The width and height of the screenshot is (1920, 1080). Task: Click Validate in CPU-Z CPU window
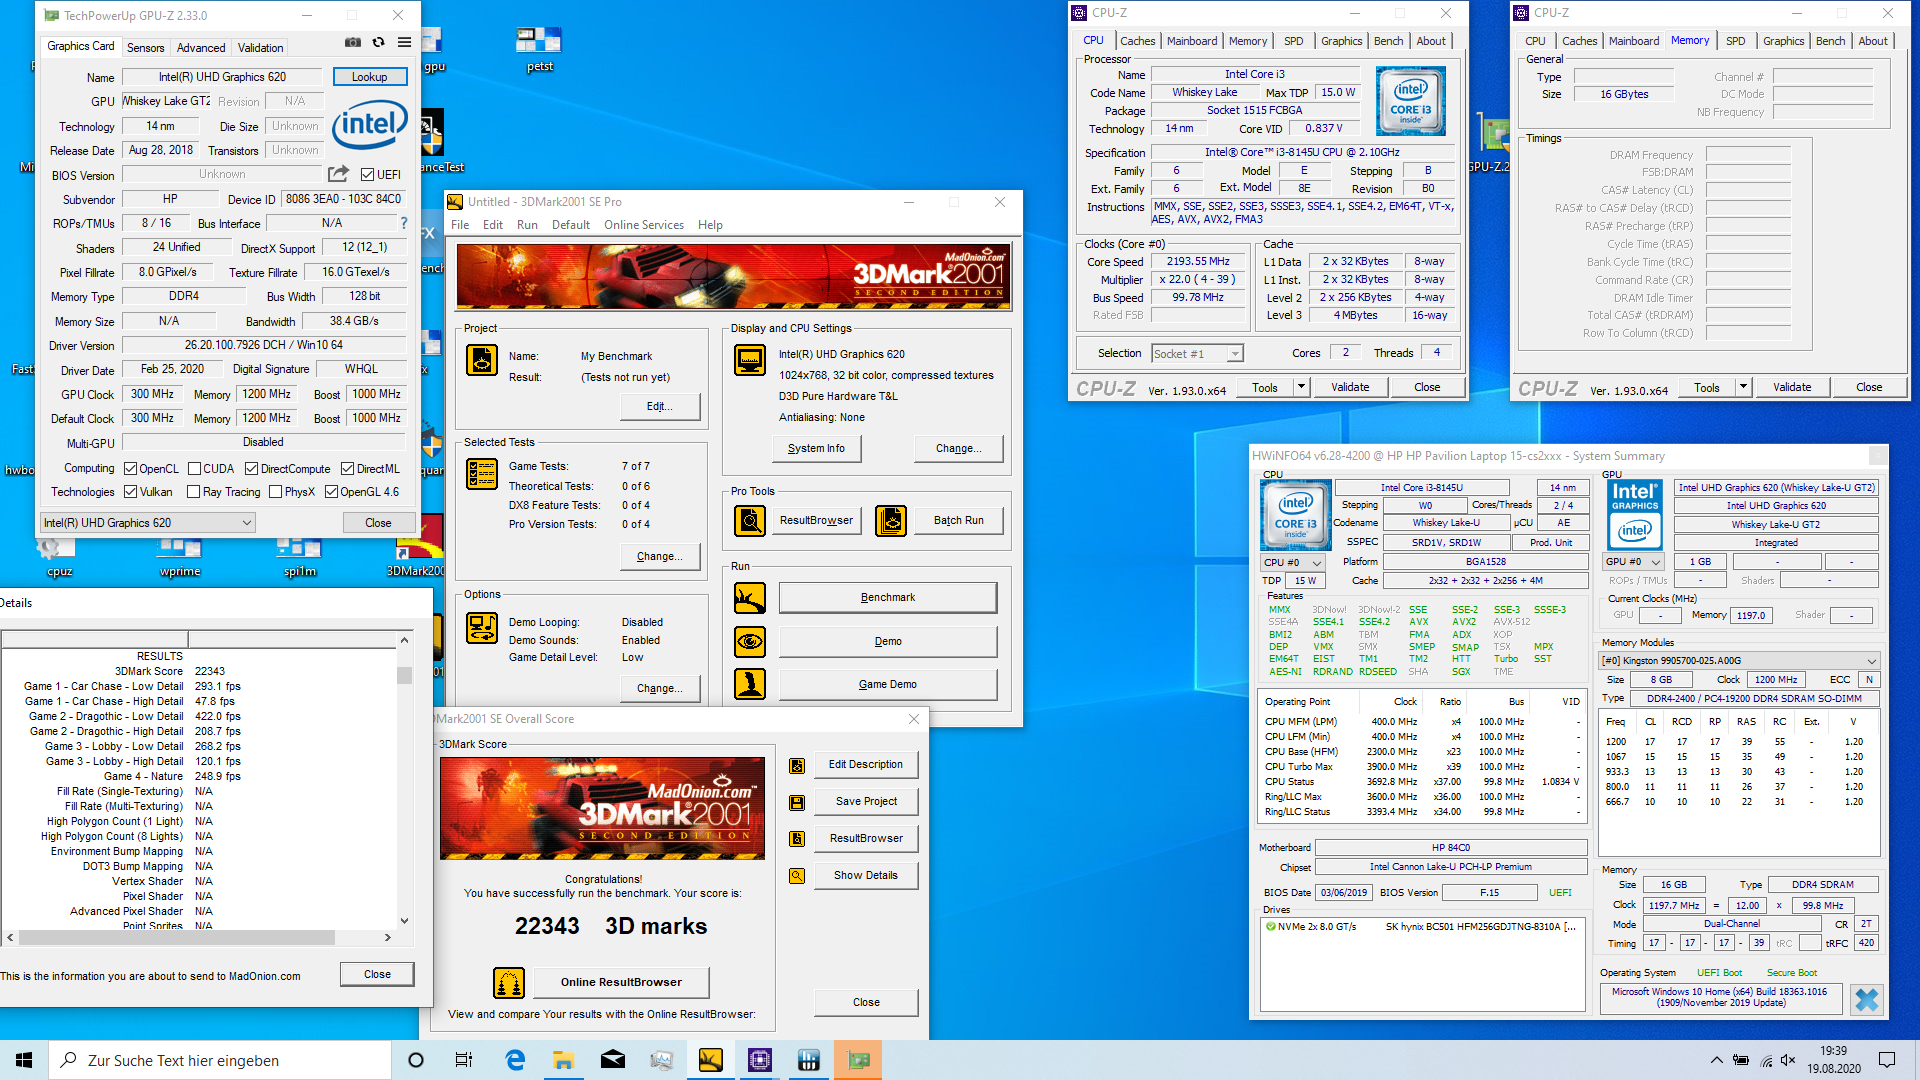coord(1350,387)
